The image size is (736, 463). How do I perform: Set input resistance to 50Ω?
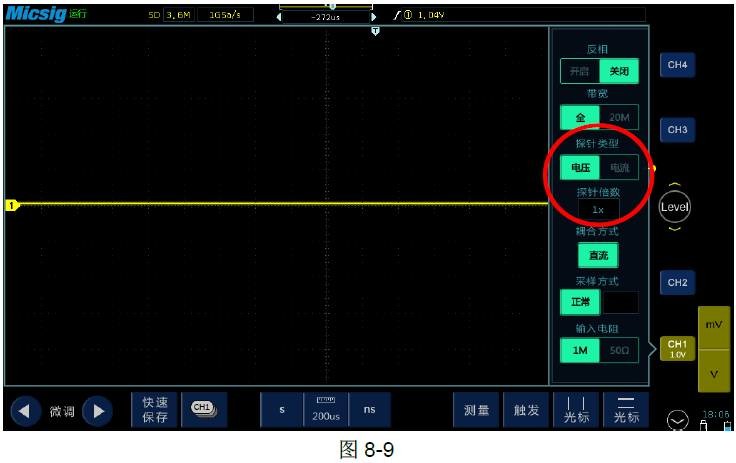coord(619,351)
